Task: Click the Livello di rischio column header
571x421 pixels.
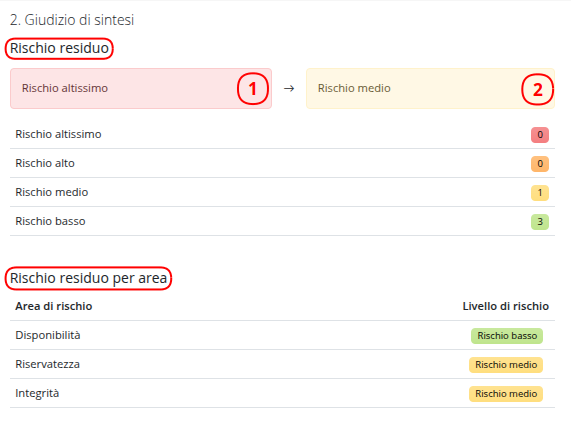Action: 505,306
